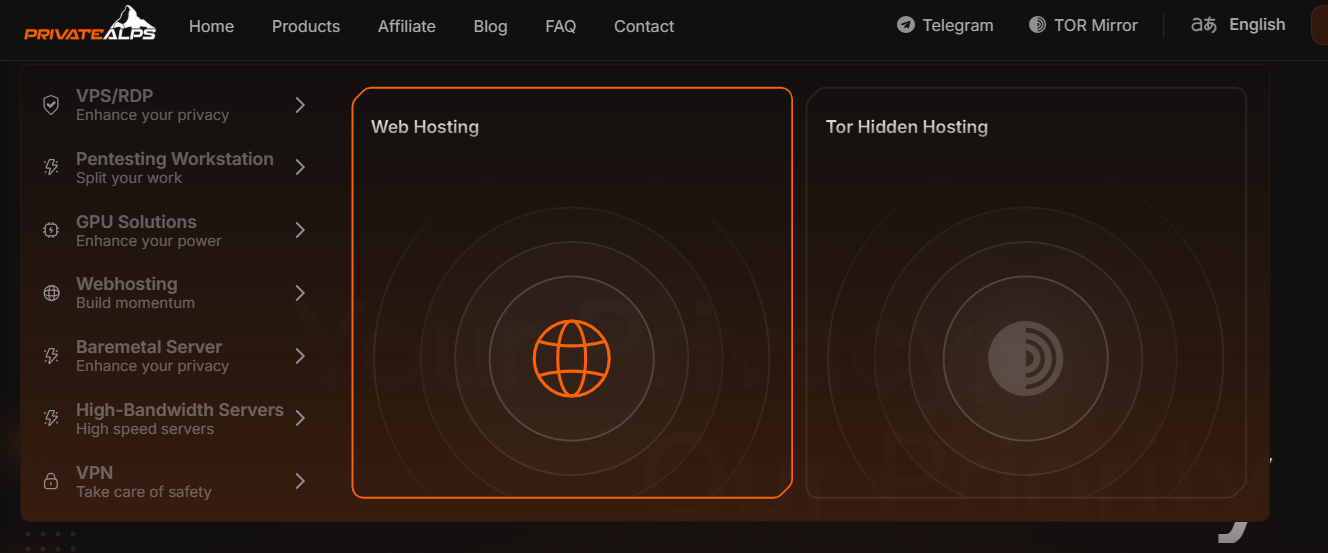Screen dimensions: 1328x553
Task: Click the Webhosting globe icon in sidebar
Action: [51, 293]
